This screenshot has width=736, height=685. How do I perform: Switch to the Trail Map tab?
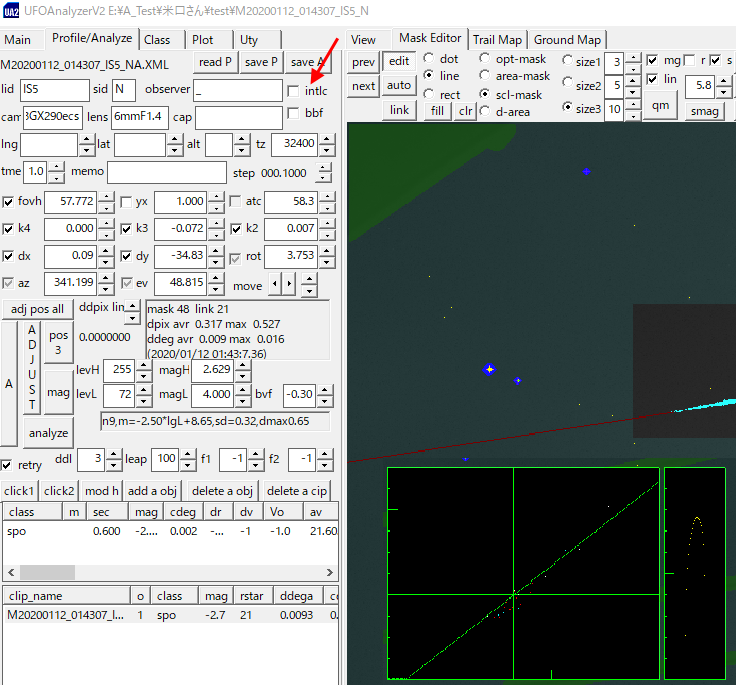coord(497,40)
